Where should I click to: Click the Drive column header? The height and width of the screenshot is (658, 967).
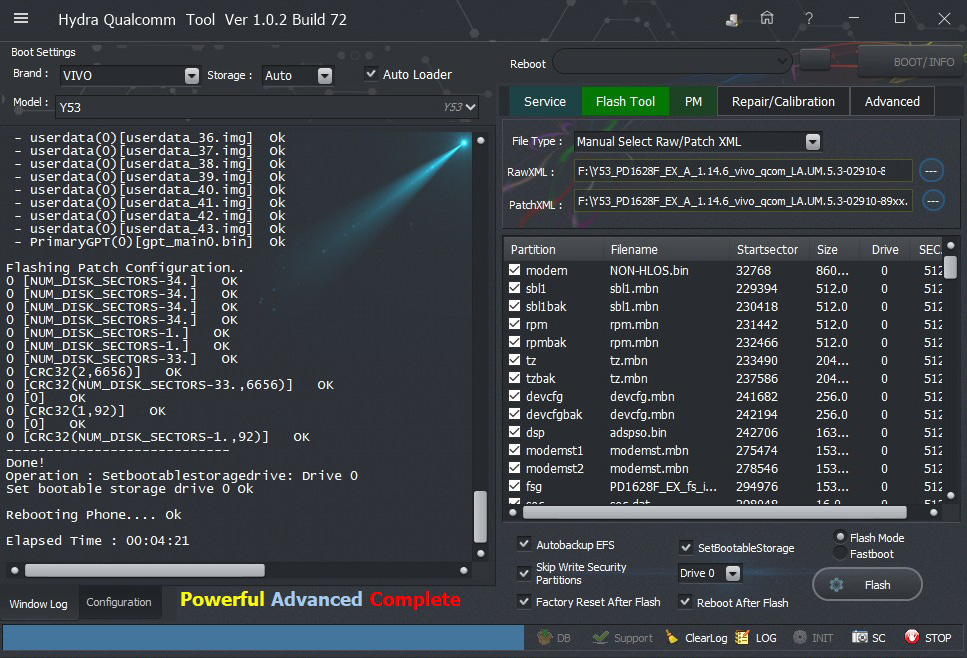pyautogui.click(x=885, y=250)
